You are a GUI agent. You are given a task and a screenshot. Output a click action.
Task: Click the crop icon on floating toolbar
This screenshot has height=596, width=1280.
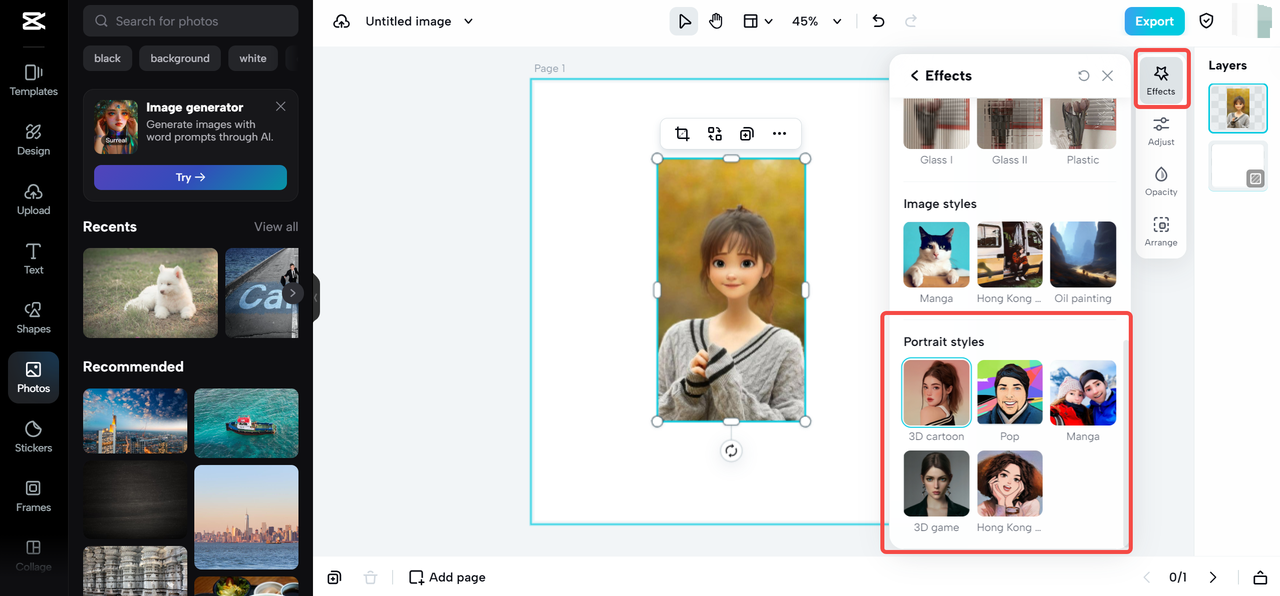pos(682,134)
